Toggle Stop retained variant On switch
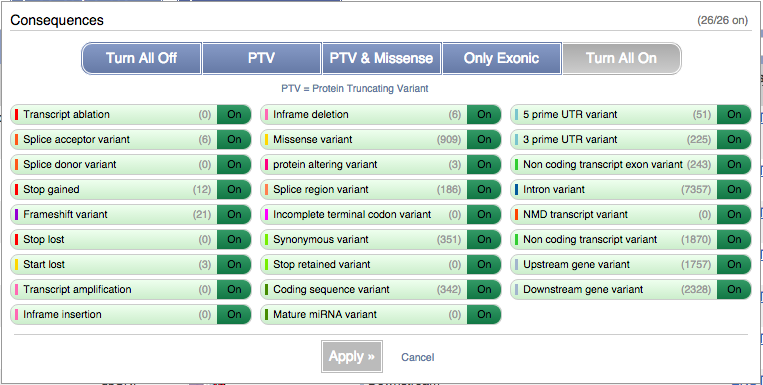The width and height of the screenshot is (763, 385). pos(484,264)
